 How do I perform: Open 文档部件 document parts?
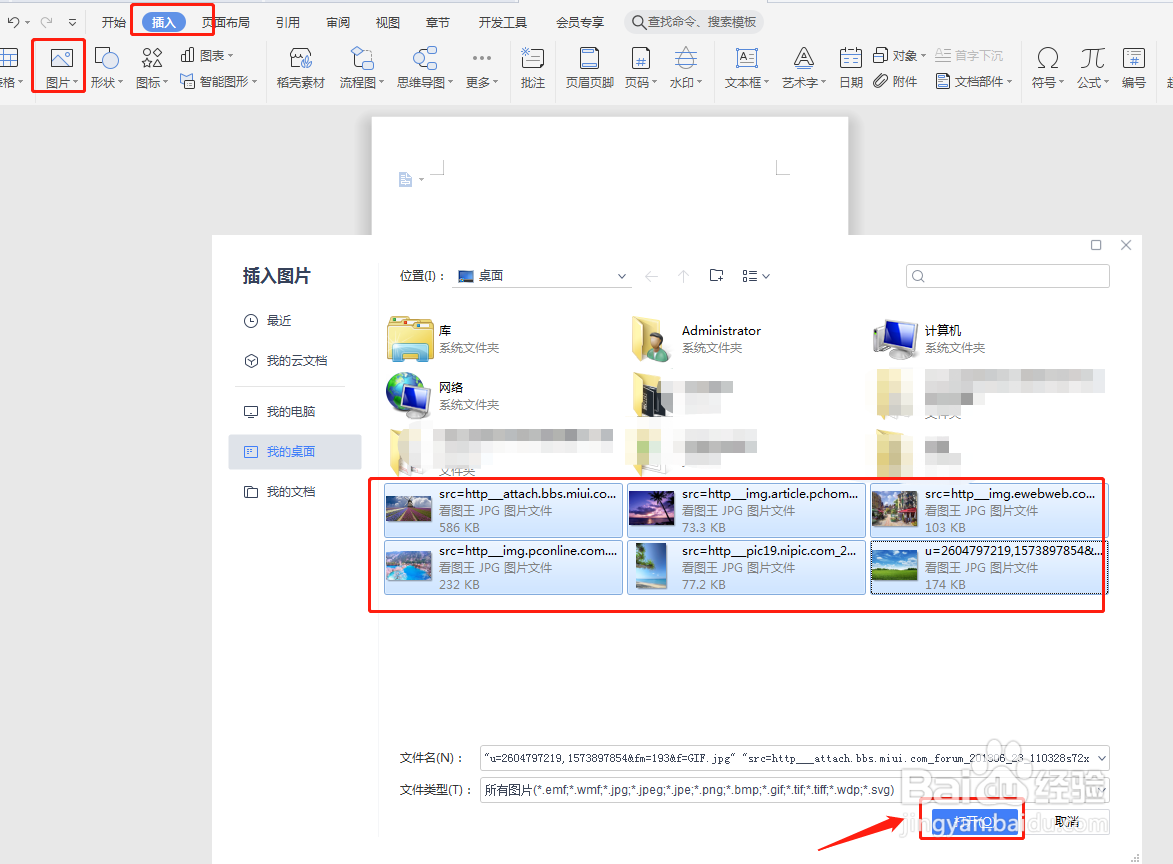(x=974, y=82)
